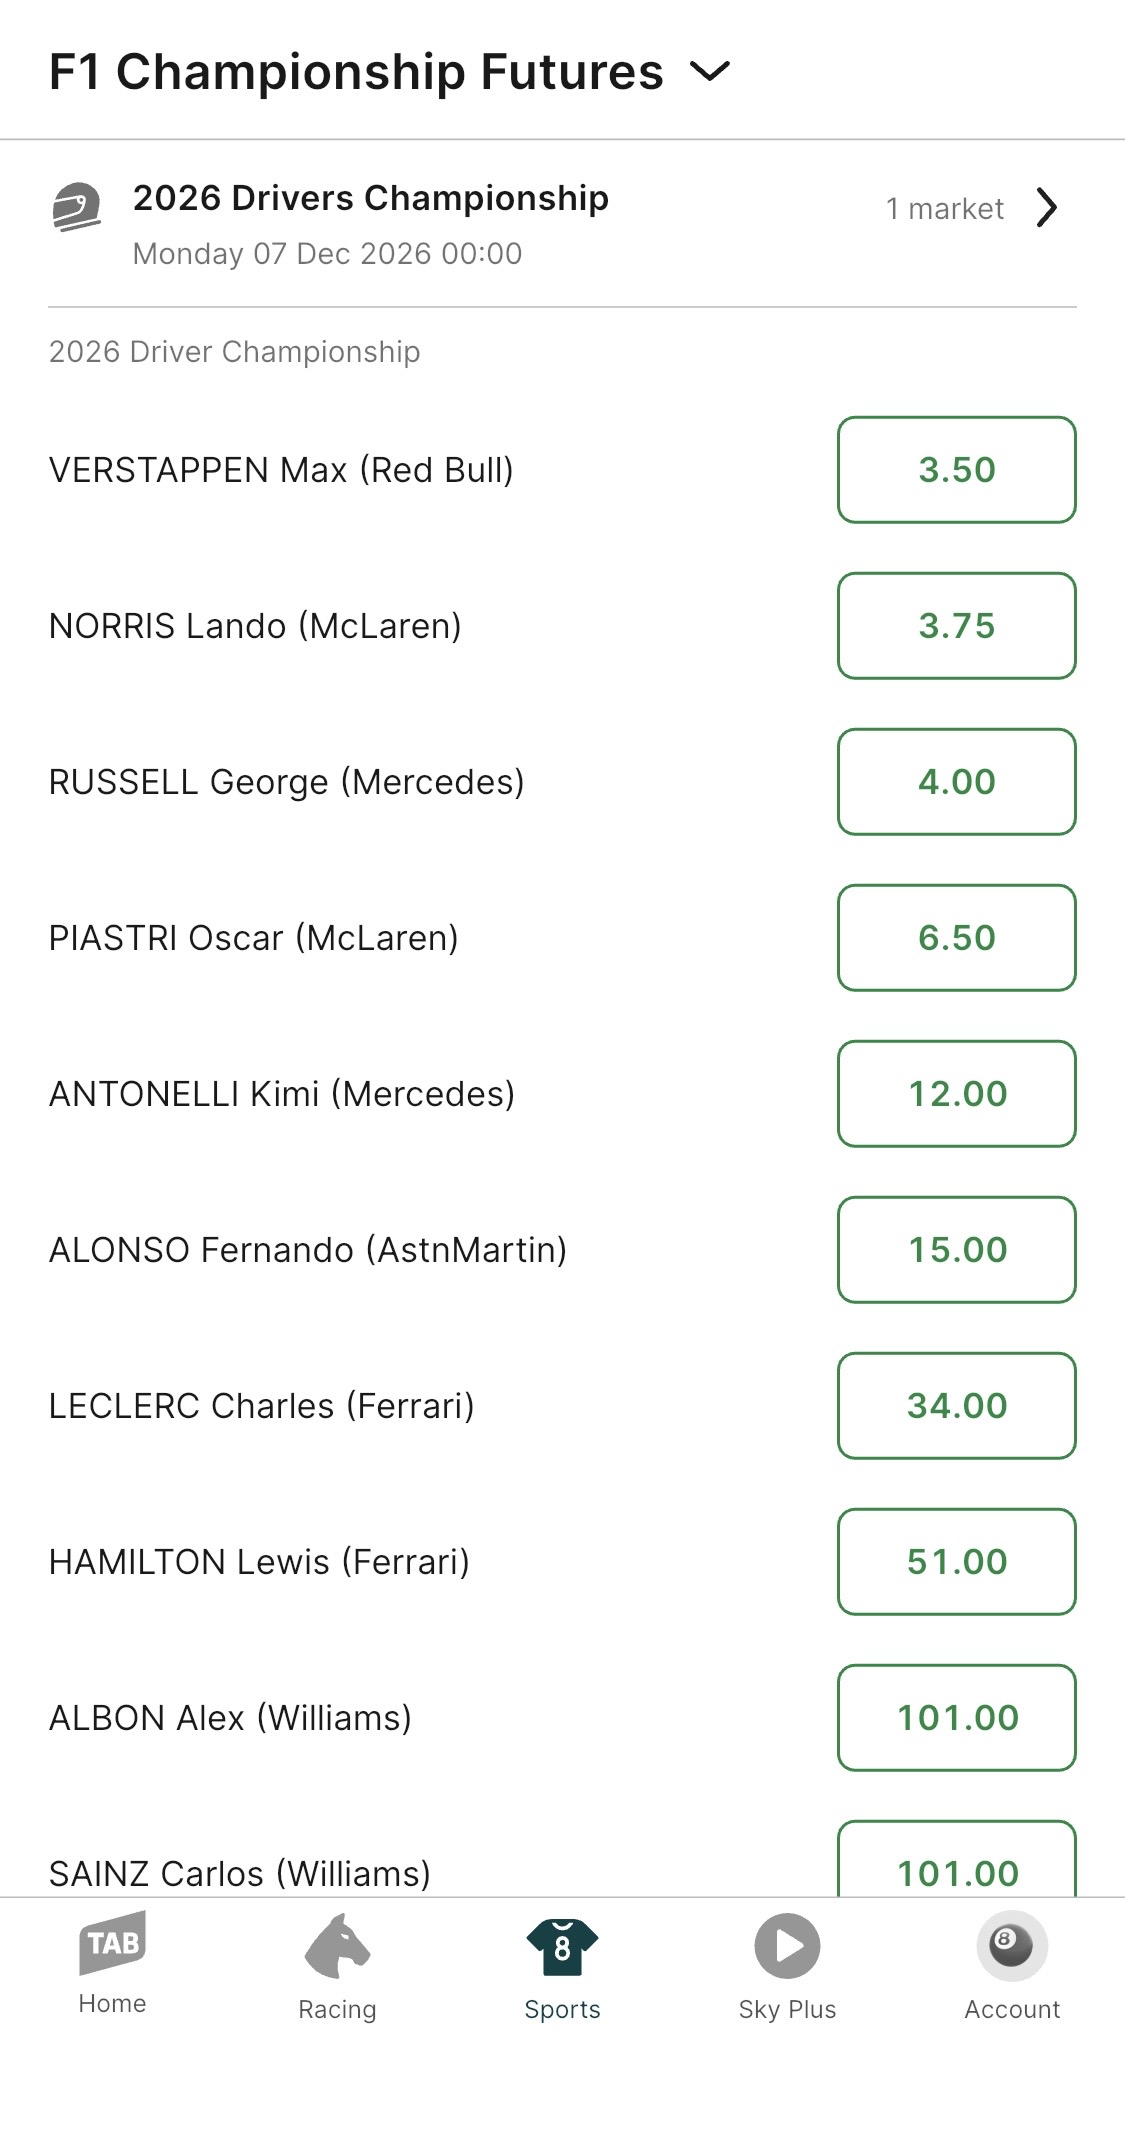
Task: Open Racing via the horse icon
Action: (x=337, y=1946)
